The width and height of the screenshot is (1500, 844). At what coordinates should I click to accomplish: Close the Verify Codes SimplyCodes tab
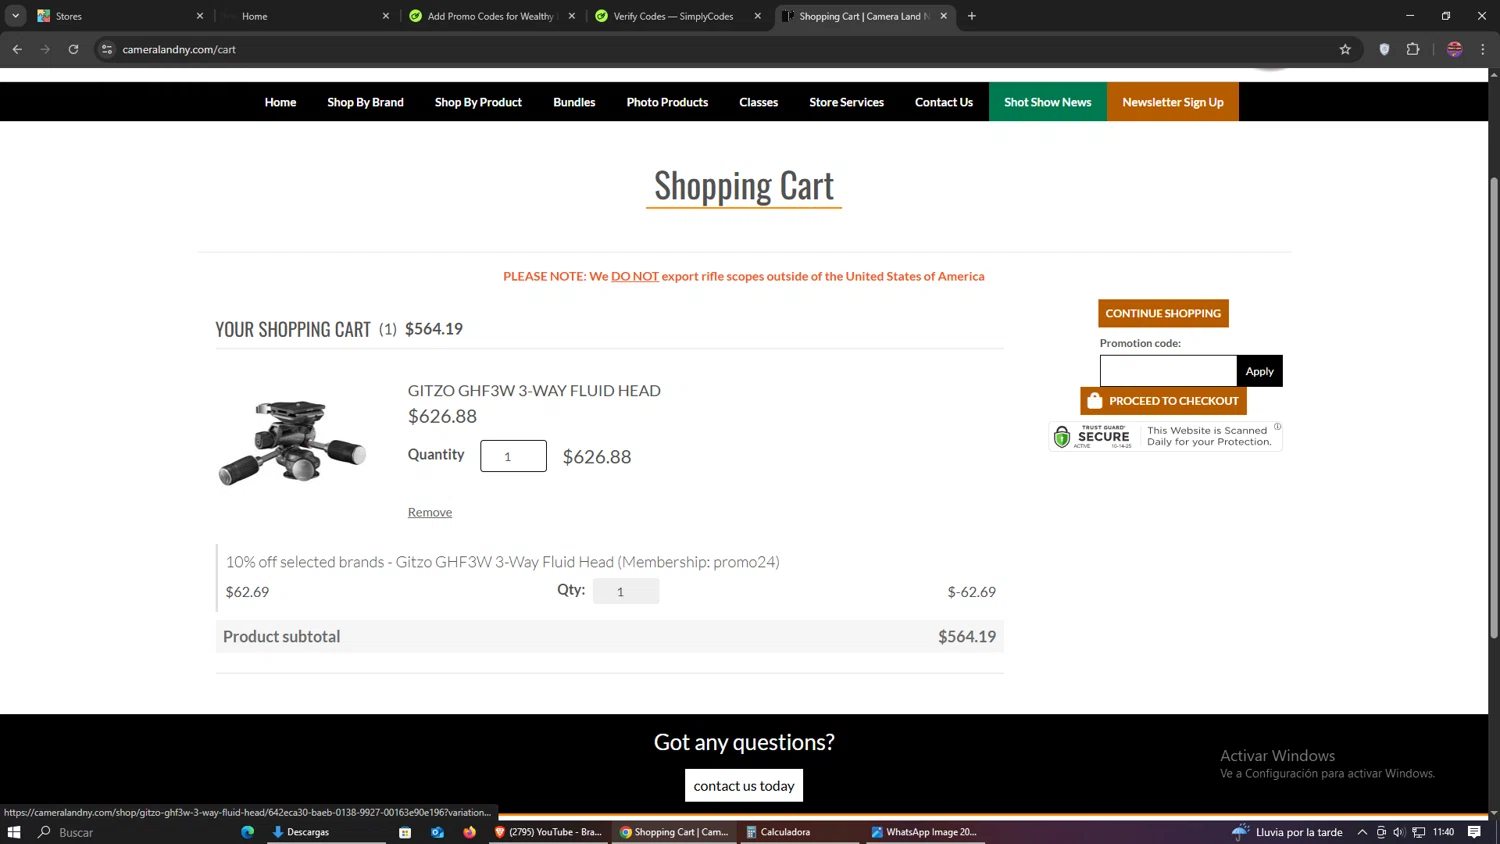757,16
